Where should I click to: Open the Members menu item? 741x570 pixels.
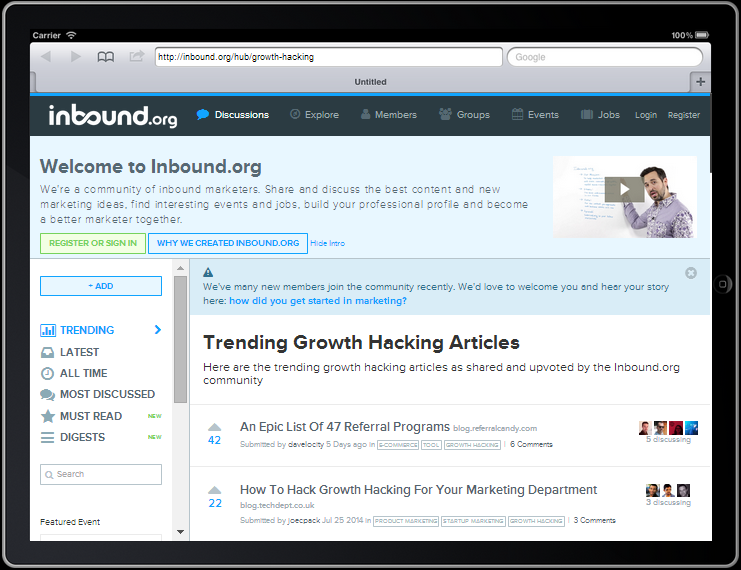pyautogui.click(x=388, y=115)
